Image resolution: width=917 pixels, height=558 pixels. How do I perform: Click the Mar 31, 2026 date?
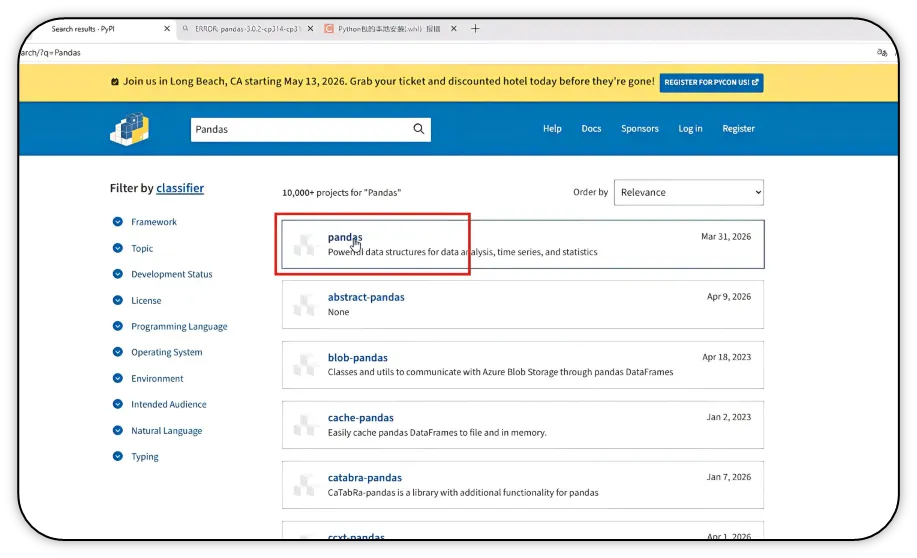click(726, 236)
